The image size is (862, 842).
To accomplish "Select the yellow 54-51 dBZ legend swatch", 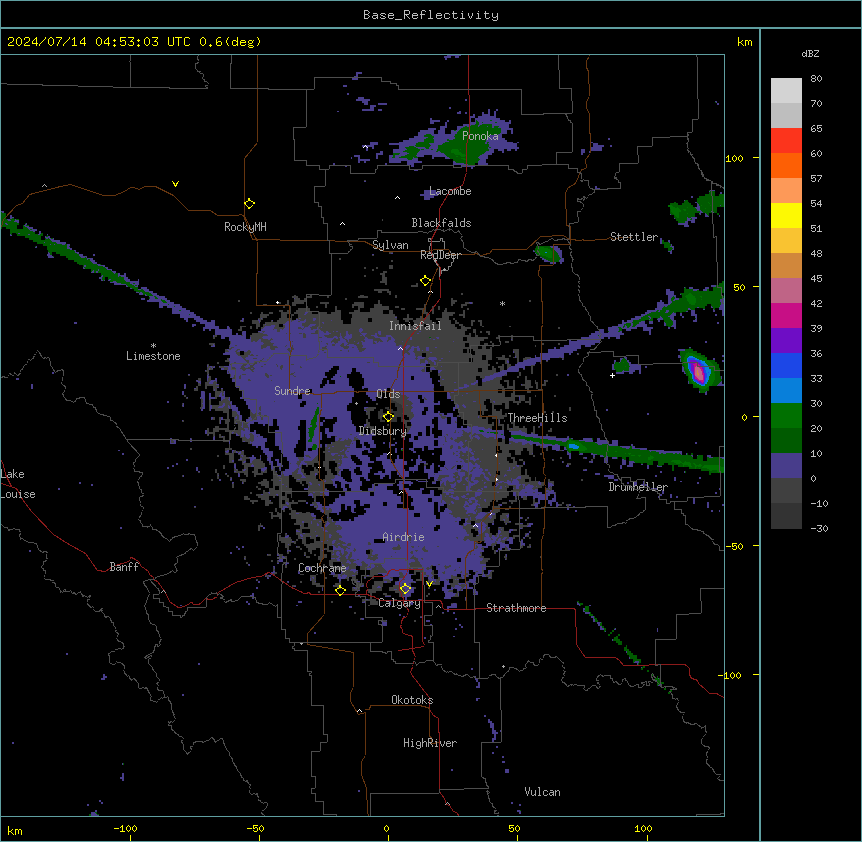I will (x=786, y=215).
